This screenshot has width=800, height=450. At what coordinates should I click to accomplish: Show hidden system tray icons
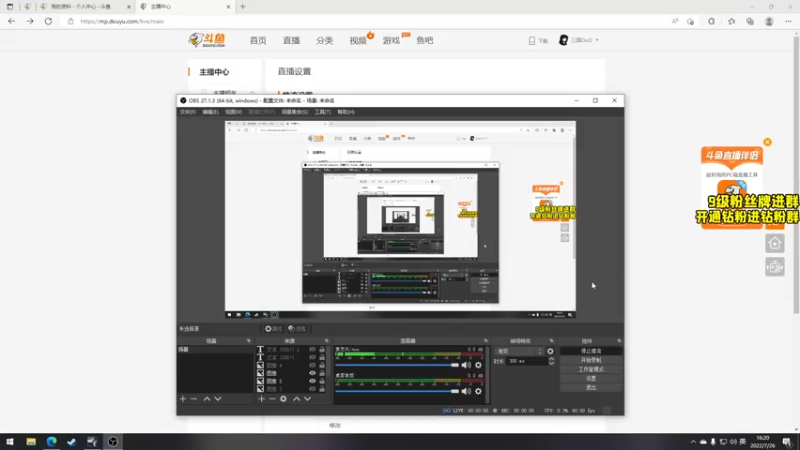click(x=693, y=442)
